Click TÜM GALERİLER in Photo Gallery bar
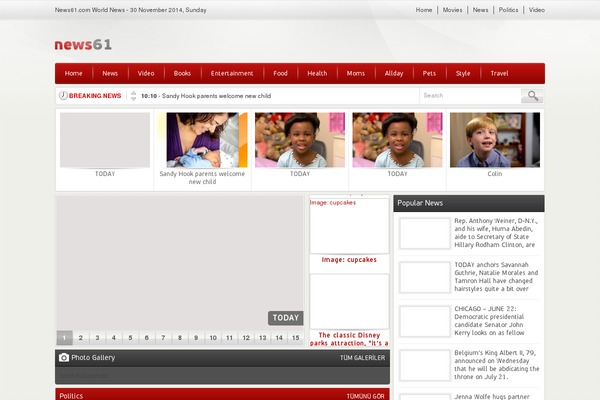 click(362, 358)
